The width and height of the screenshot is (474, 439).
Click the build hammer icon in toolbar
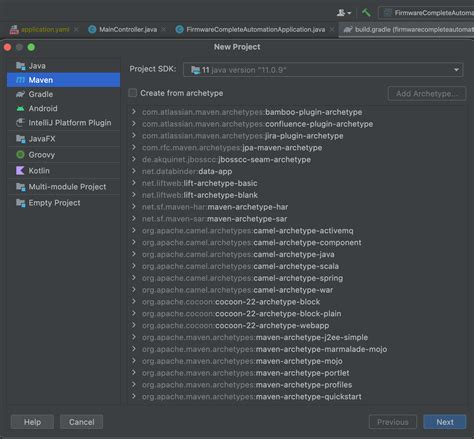click(366, 13)
